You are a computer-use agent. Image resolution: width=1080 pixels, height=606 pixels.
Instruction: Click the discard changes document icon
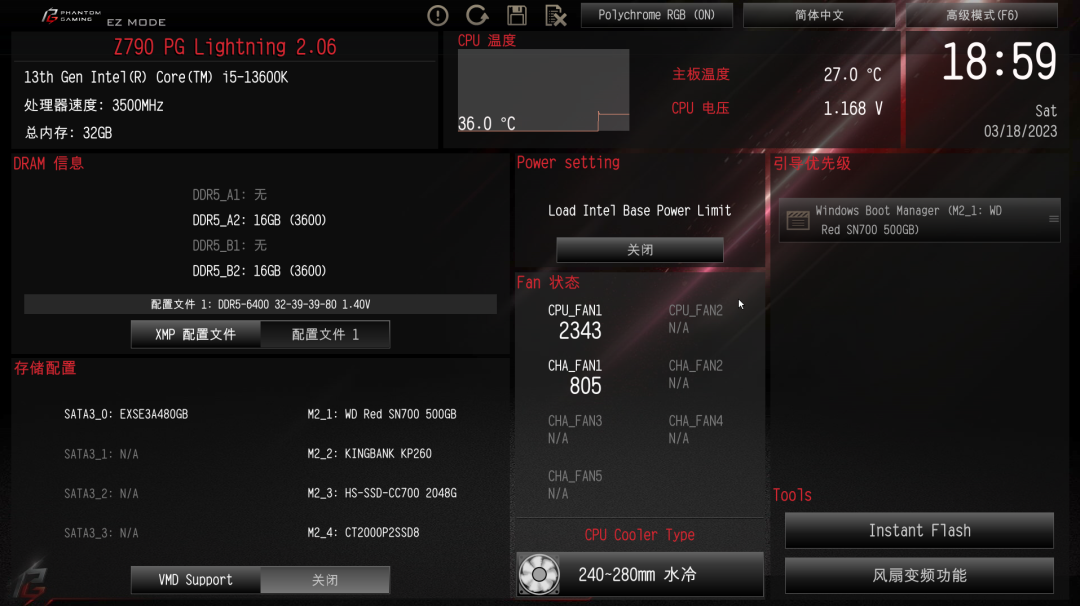555,15
